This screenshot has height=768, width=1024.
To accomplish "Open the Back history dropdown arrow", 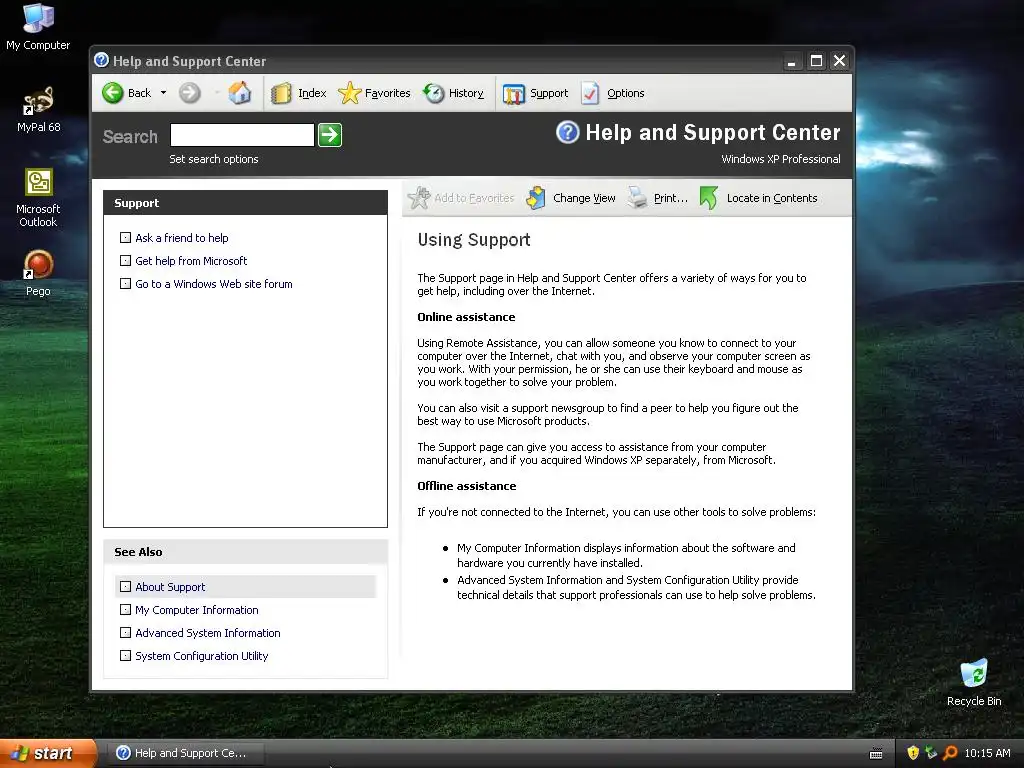I will click(163, 93).
